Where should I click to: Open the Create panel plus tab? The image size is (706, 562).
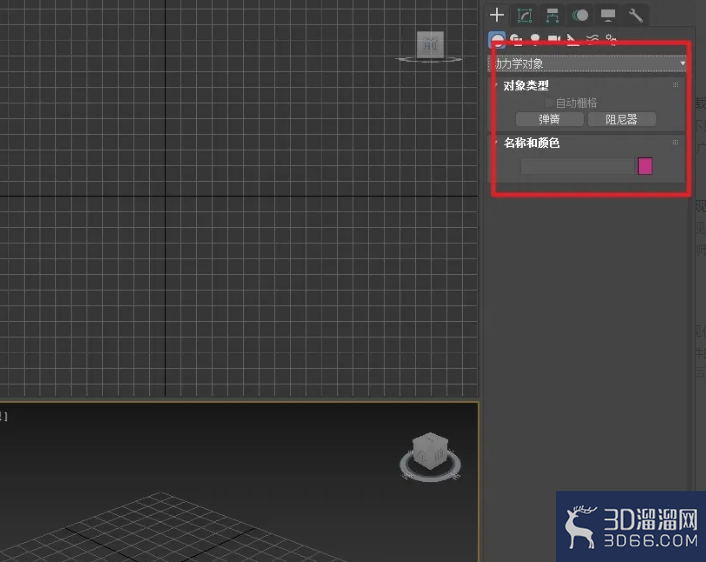497,15
